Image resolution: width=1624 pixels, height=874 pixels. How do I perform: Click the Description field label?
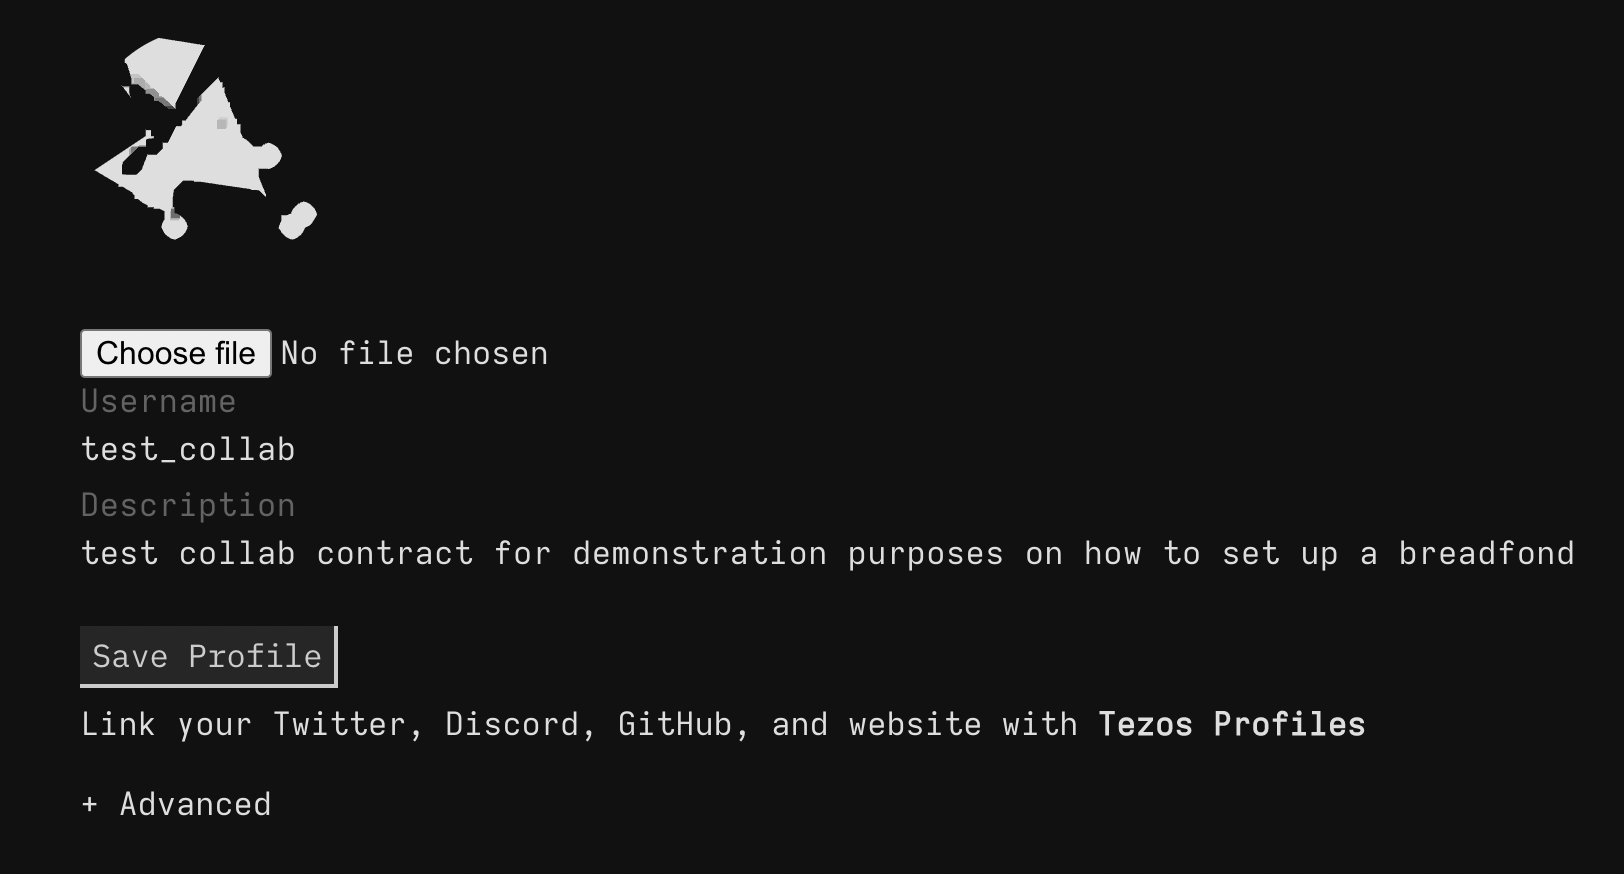tap(188, 506)
